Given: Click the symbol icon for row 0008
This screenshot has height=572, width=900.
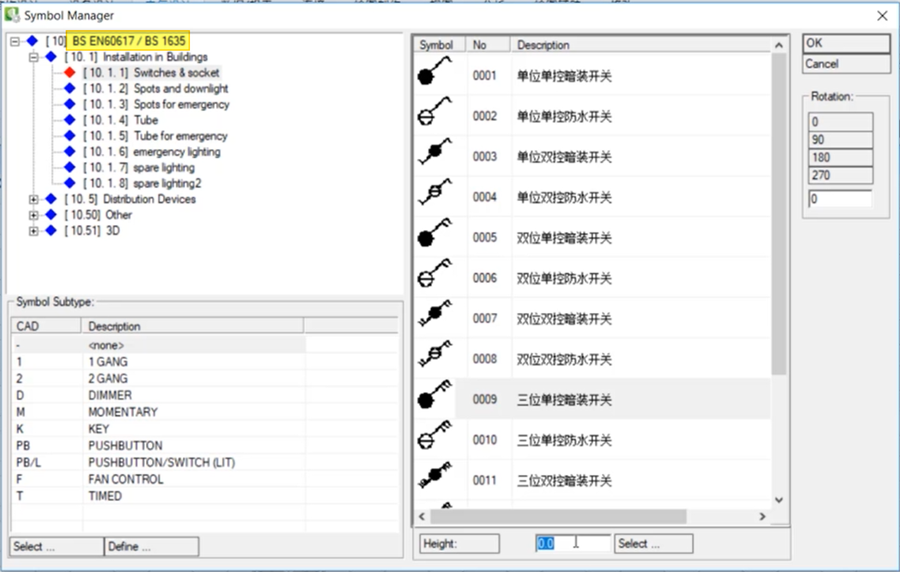Looking at the screenshot, I should 435,355.
